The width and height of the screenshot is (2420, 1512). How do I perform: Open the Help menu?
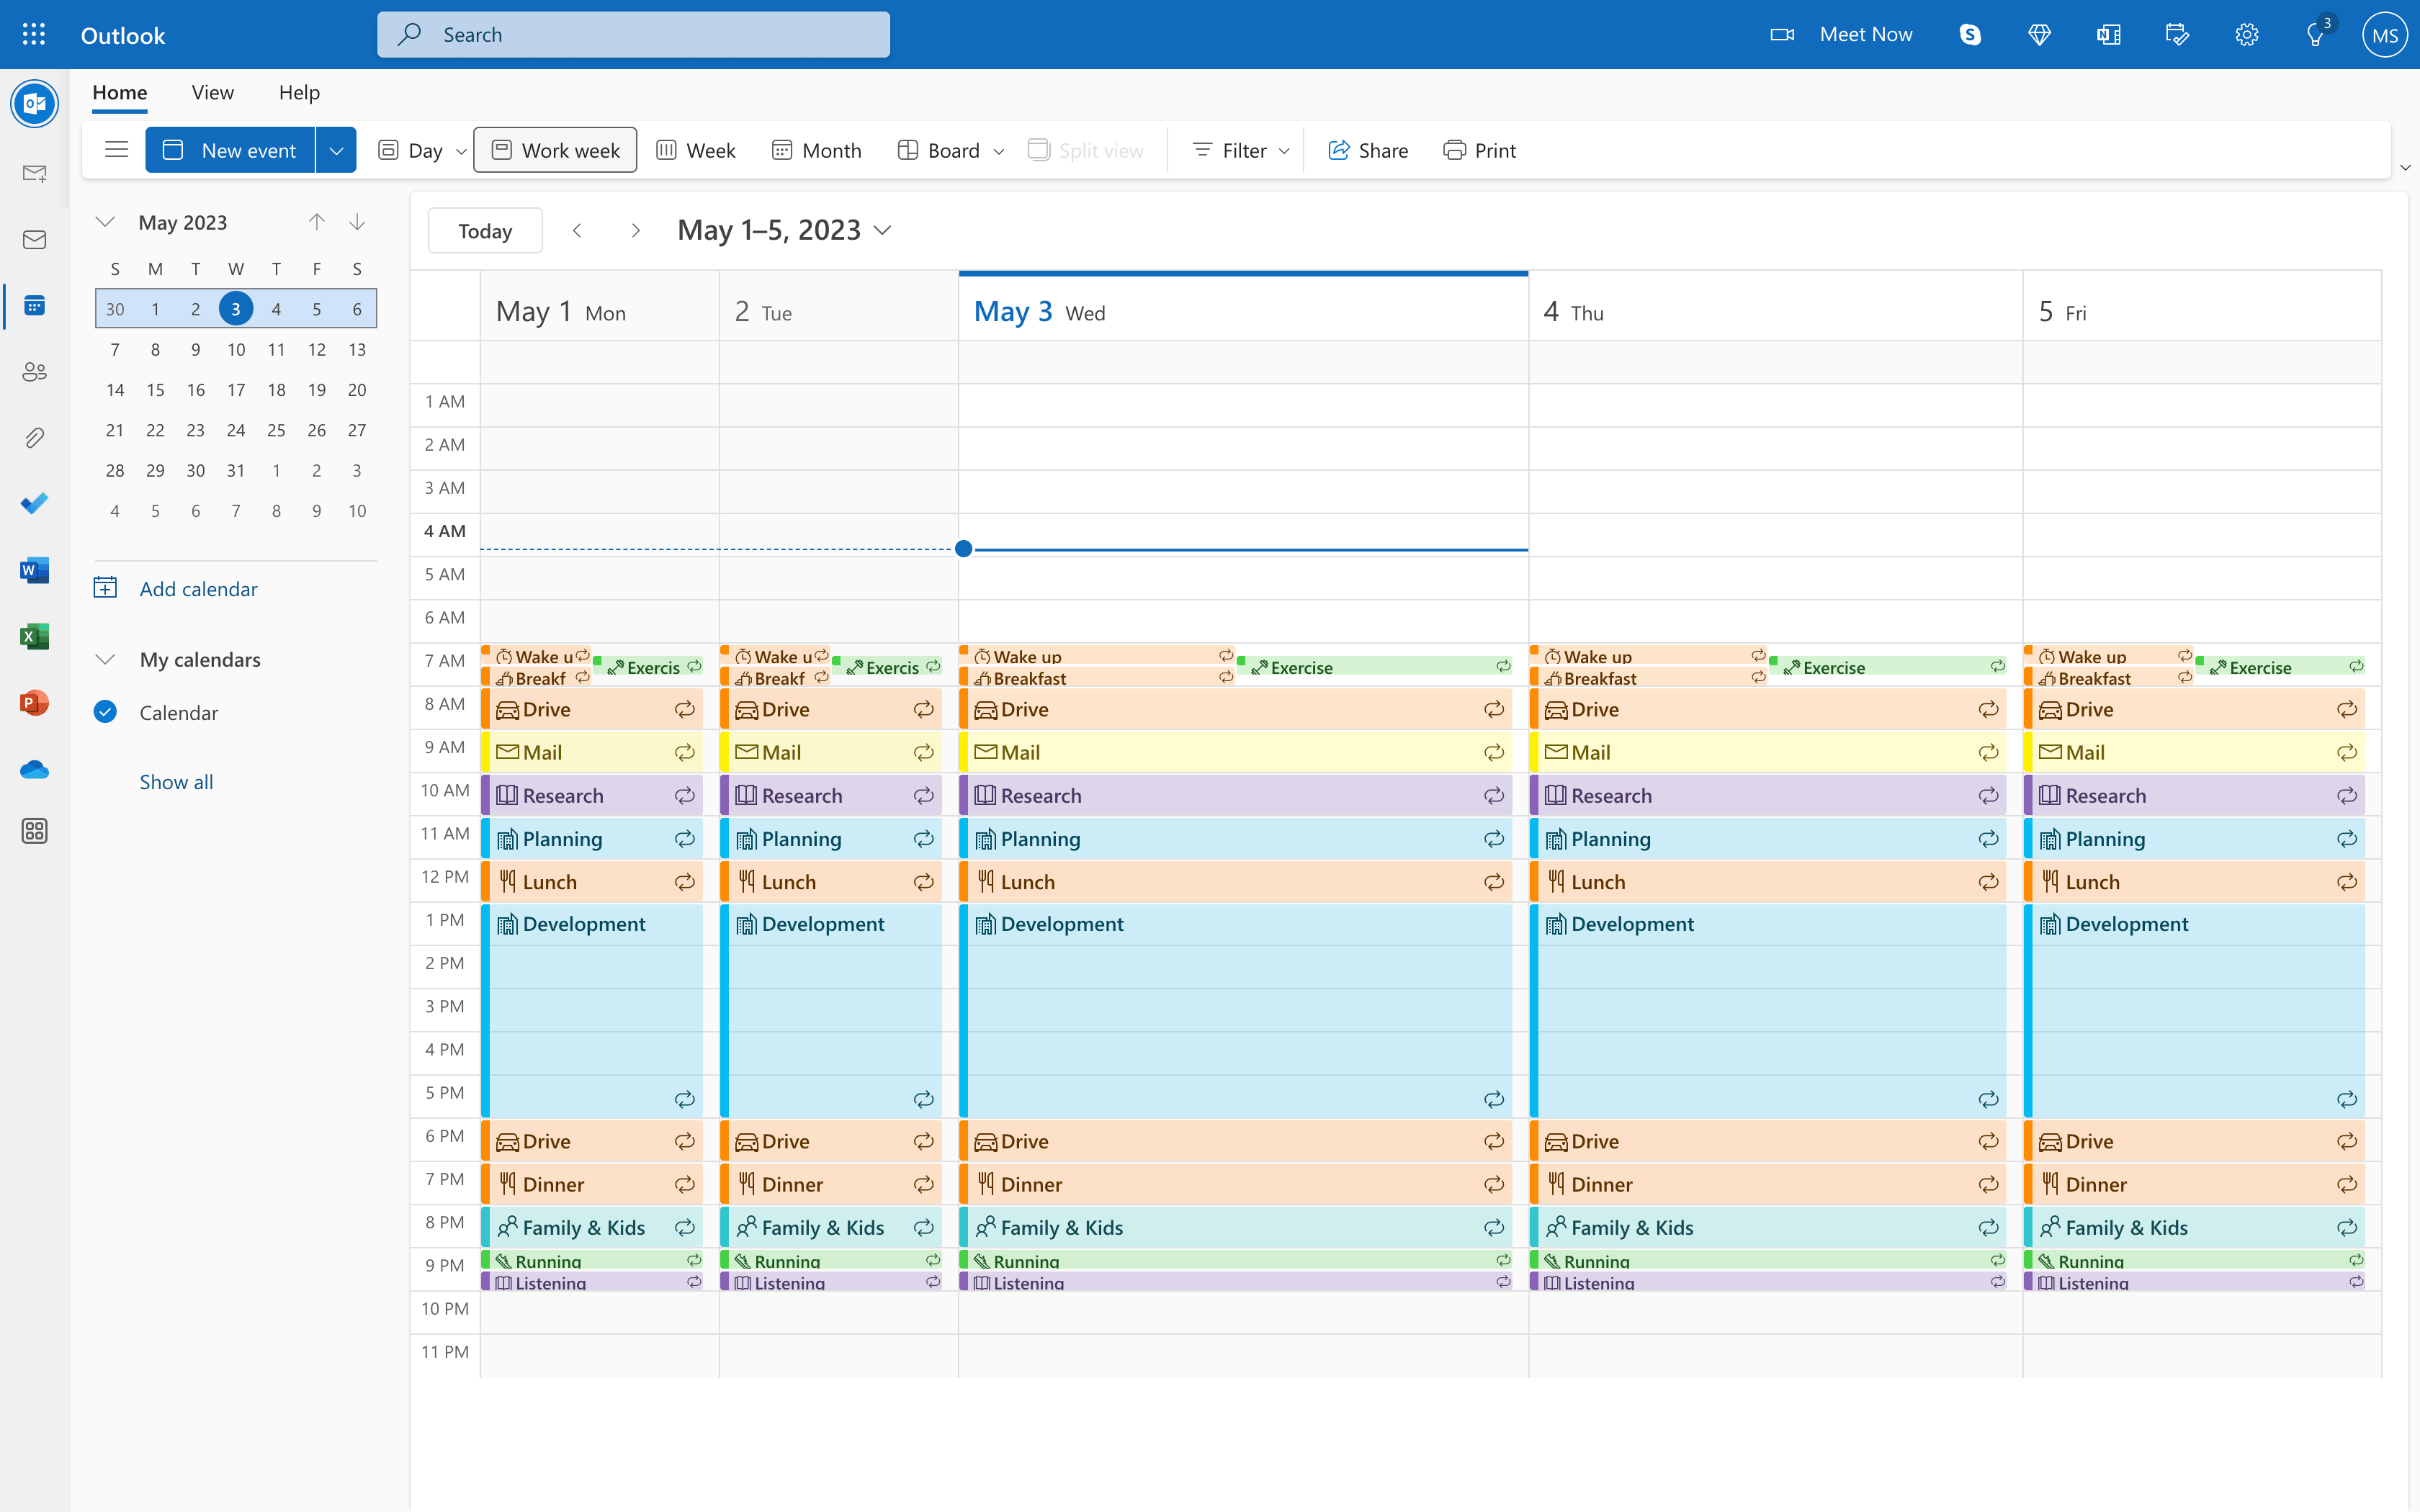coord(298,92)
